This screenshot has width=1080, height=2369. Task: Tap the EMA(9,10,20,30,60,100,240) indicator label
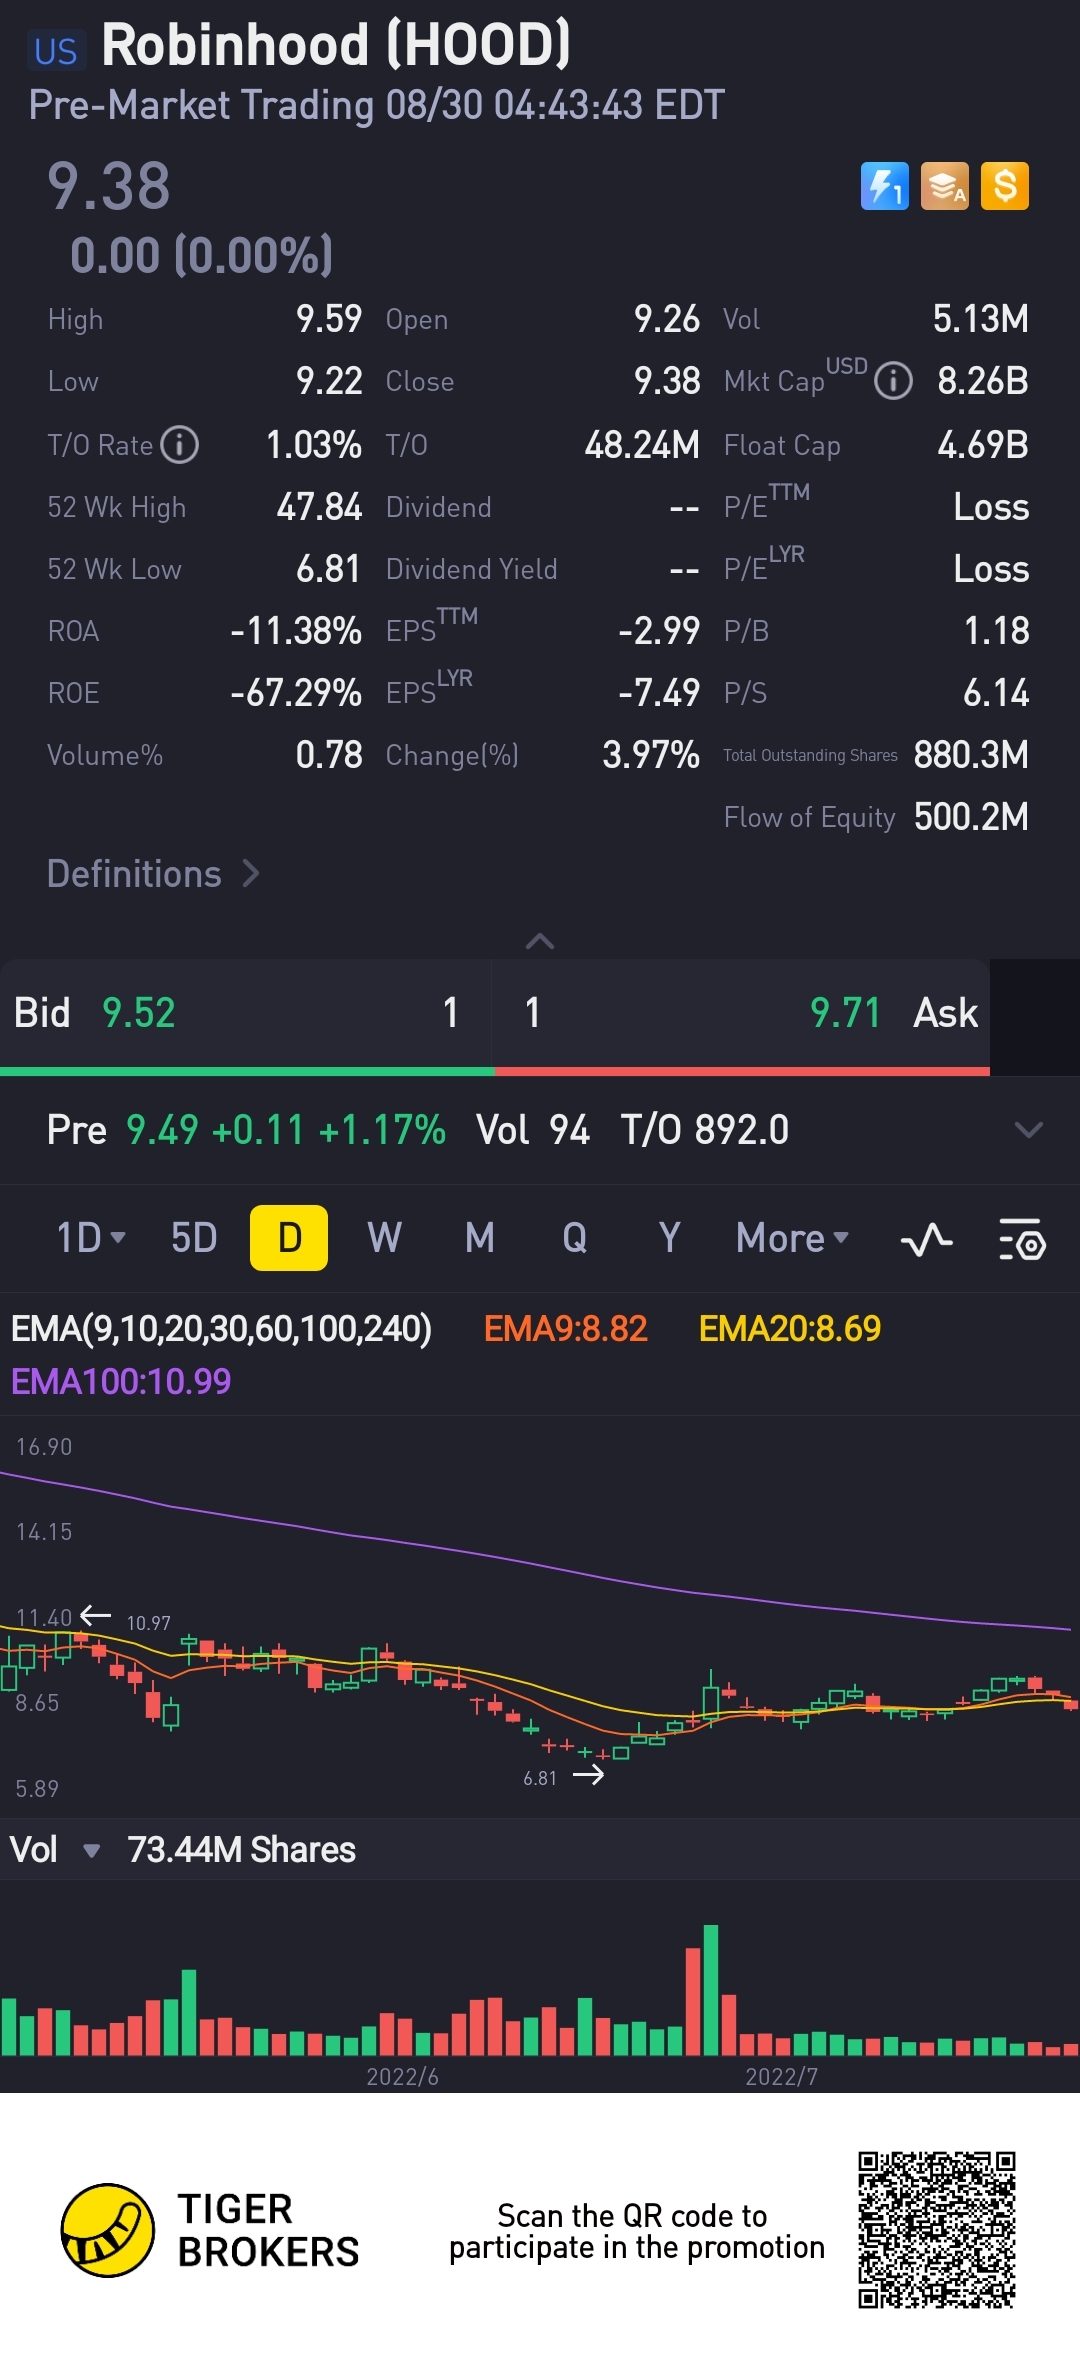pos(221,1328)
